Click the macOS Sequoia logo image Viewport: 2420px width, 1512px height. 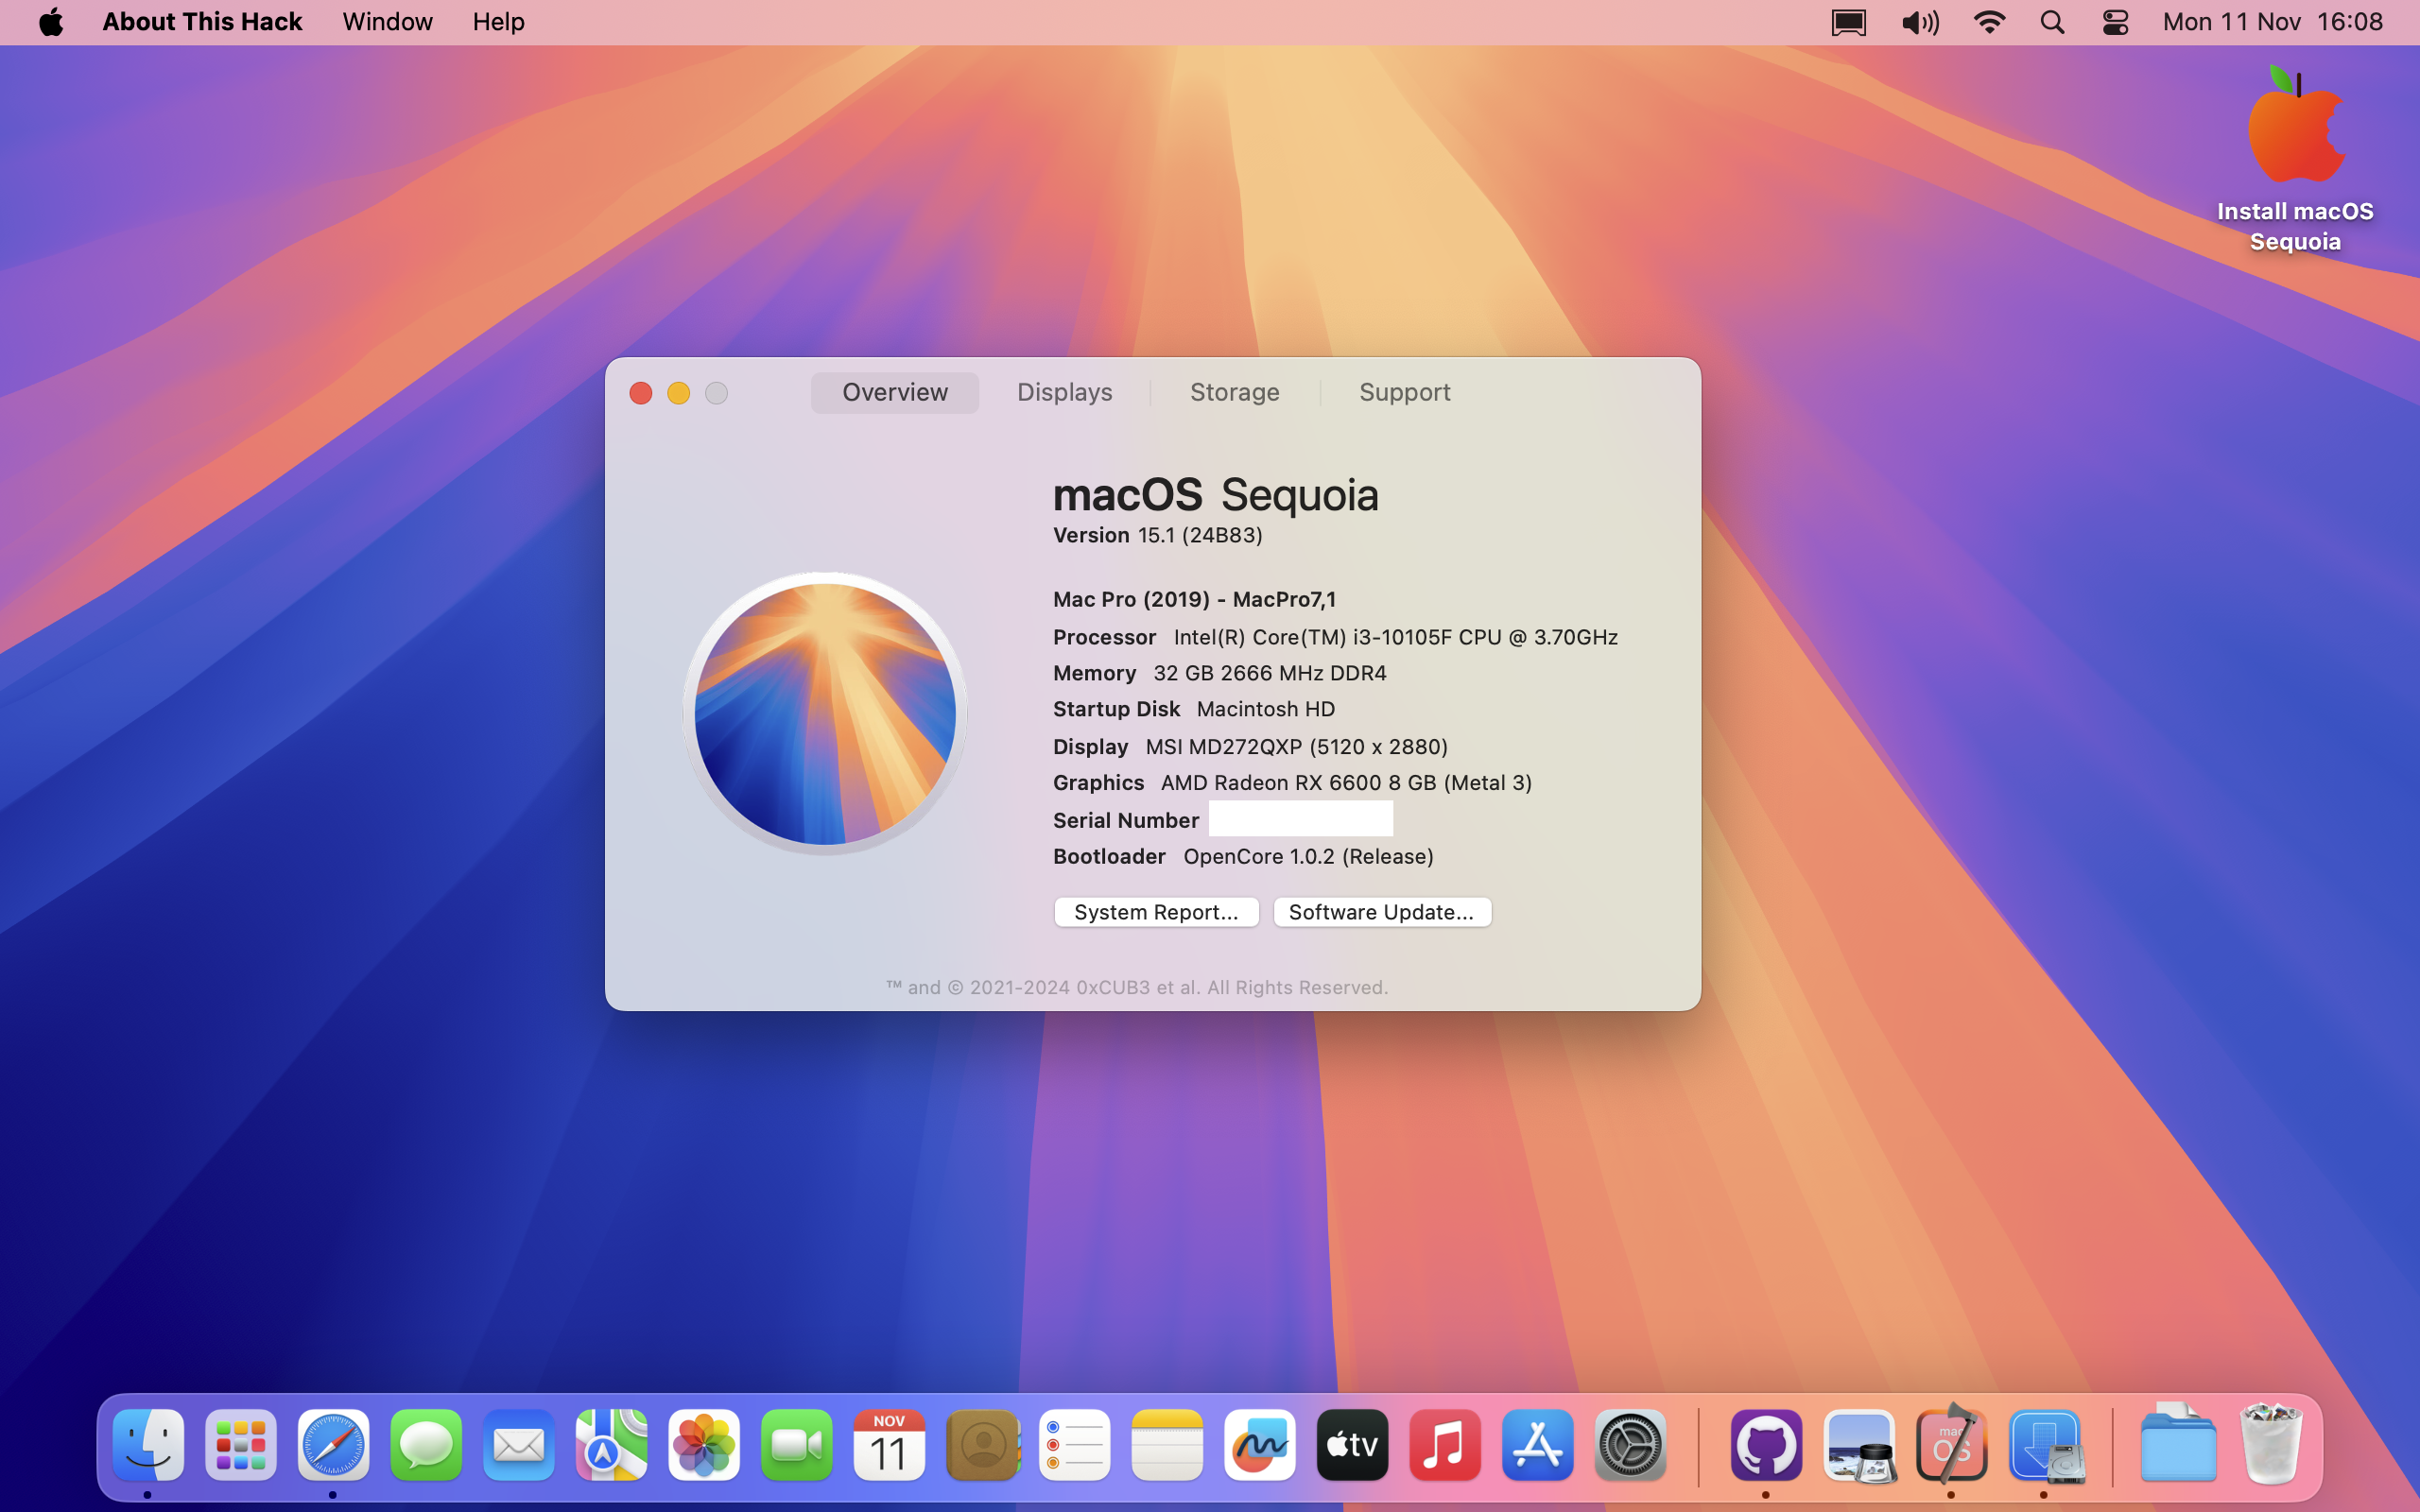tap(825, 713)
